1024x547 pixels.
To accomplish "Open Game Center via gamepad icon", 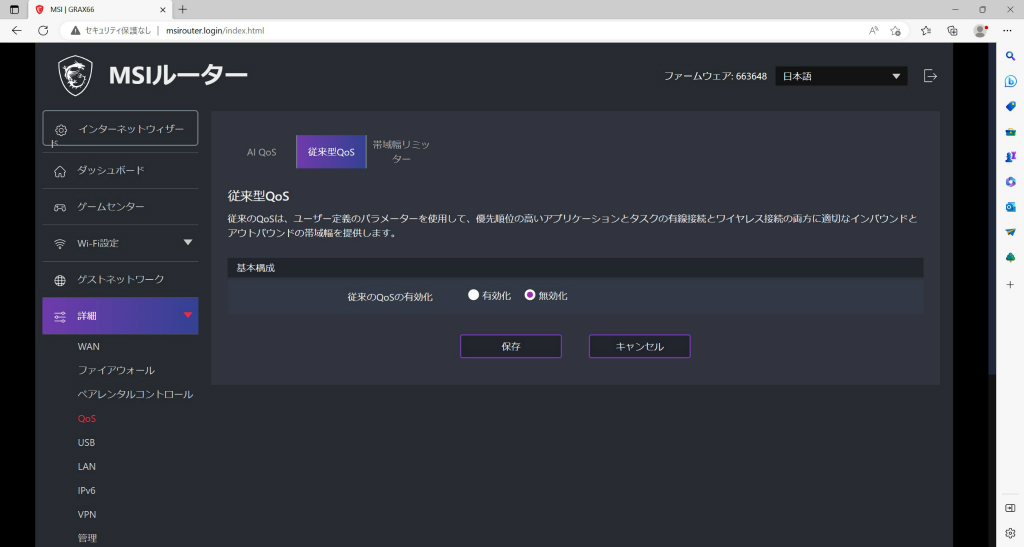I will click(60, 207).
